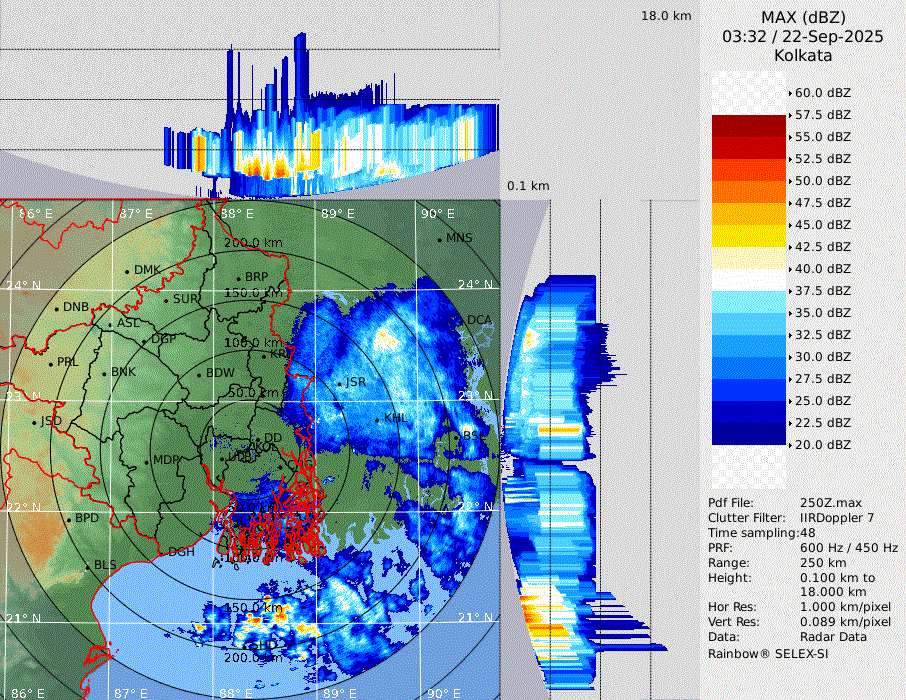Click the DNB station dot
The height and width of the screenshot is (700, 906).
(x=57, y=308)
